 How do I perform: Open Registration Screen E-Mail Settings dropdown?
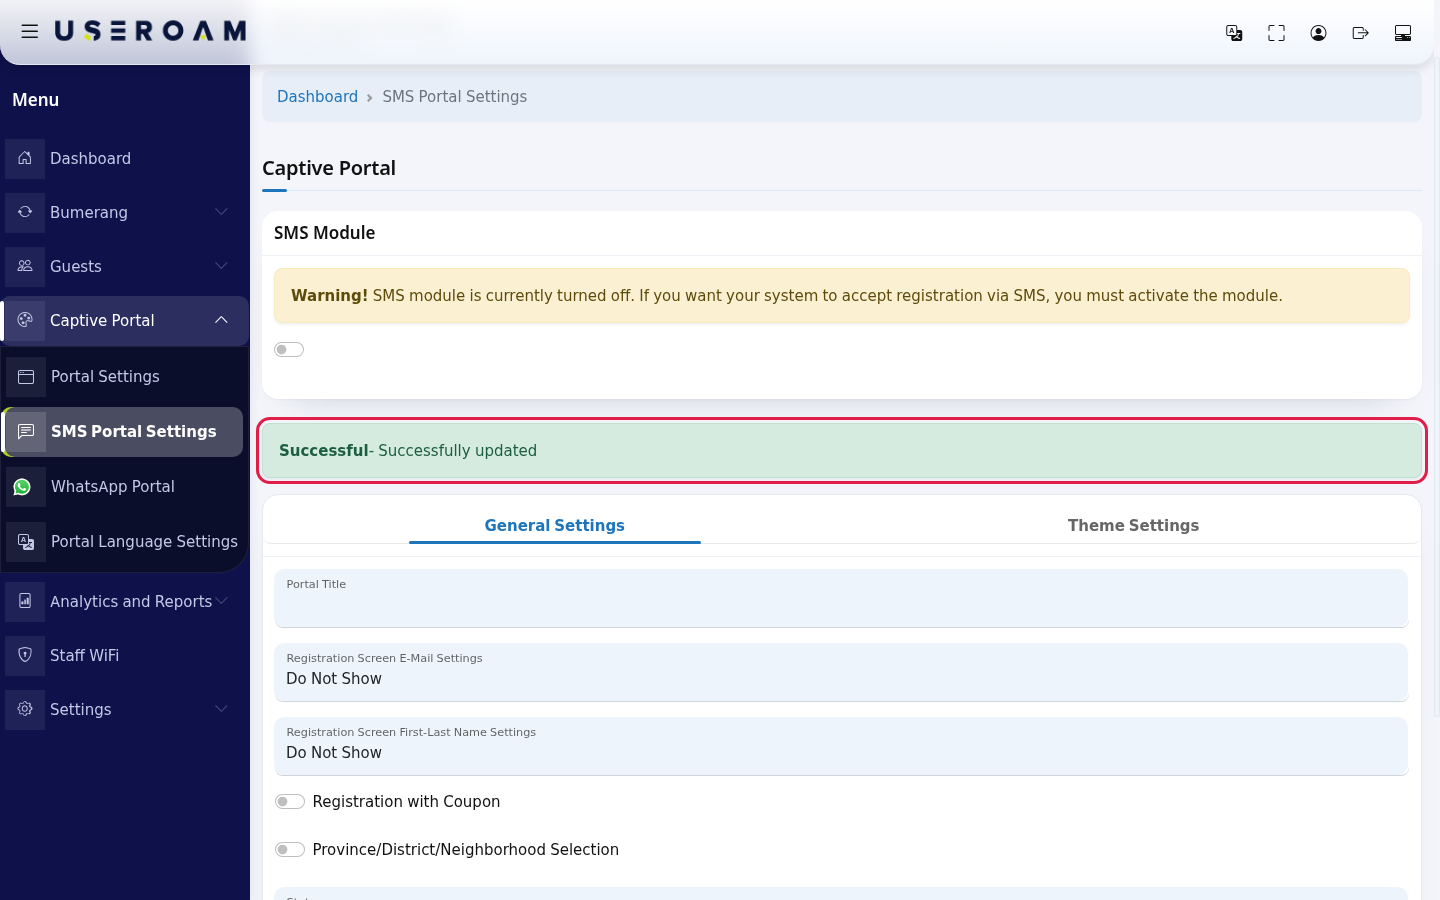pos(841,672)
